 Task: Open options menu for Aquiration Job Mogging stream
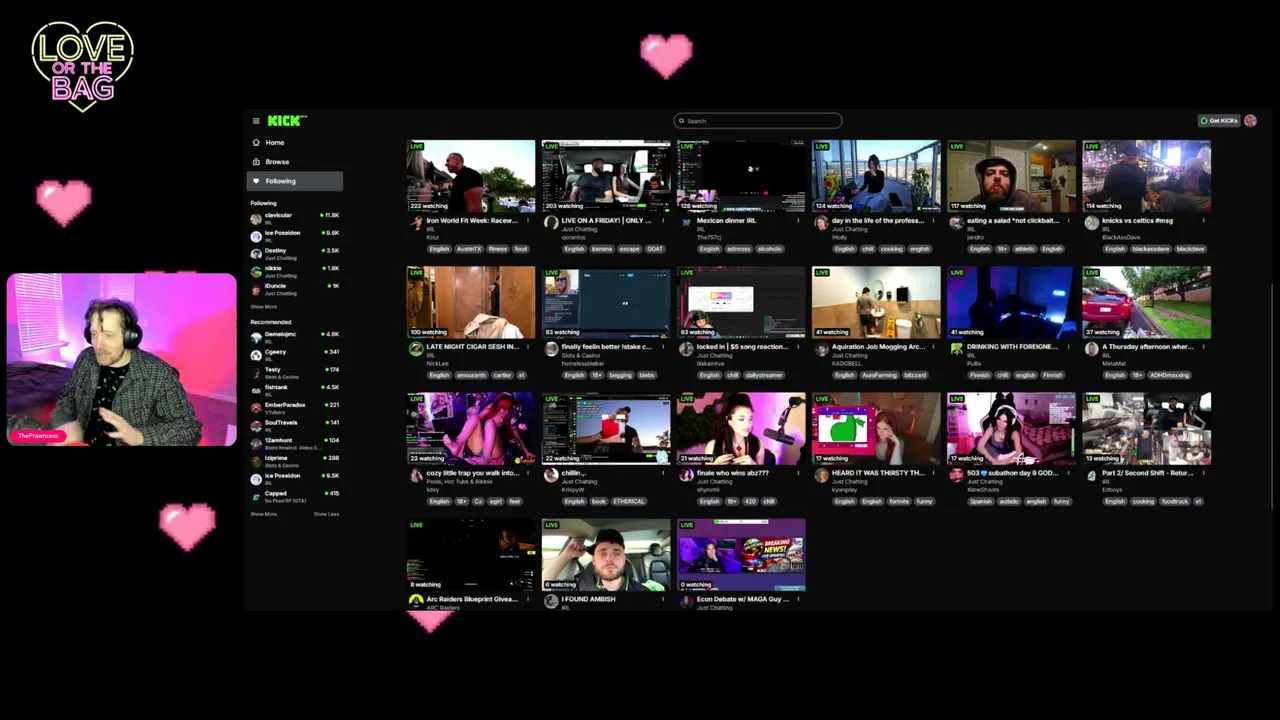(934, 347)
